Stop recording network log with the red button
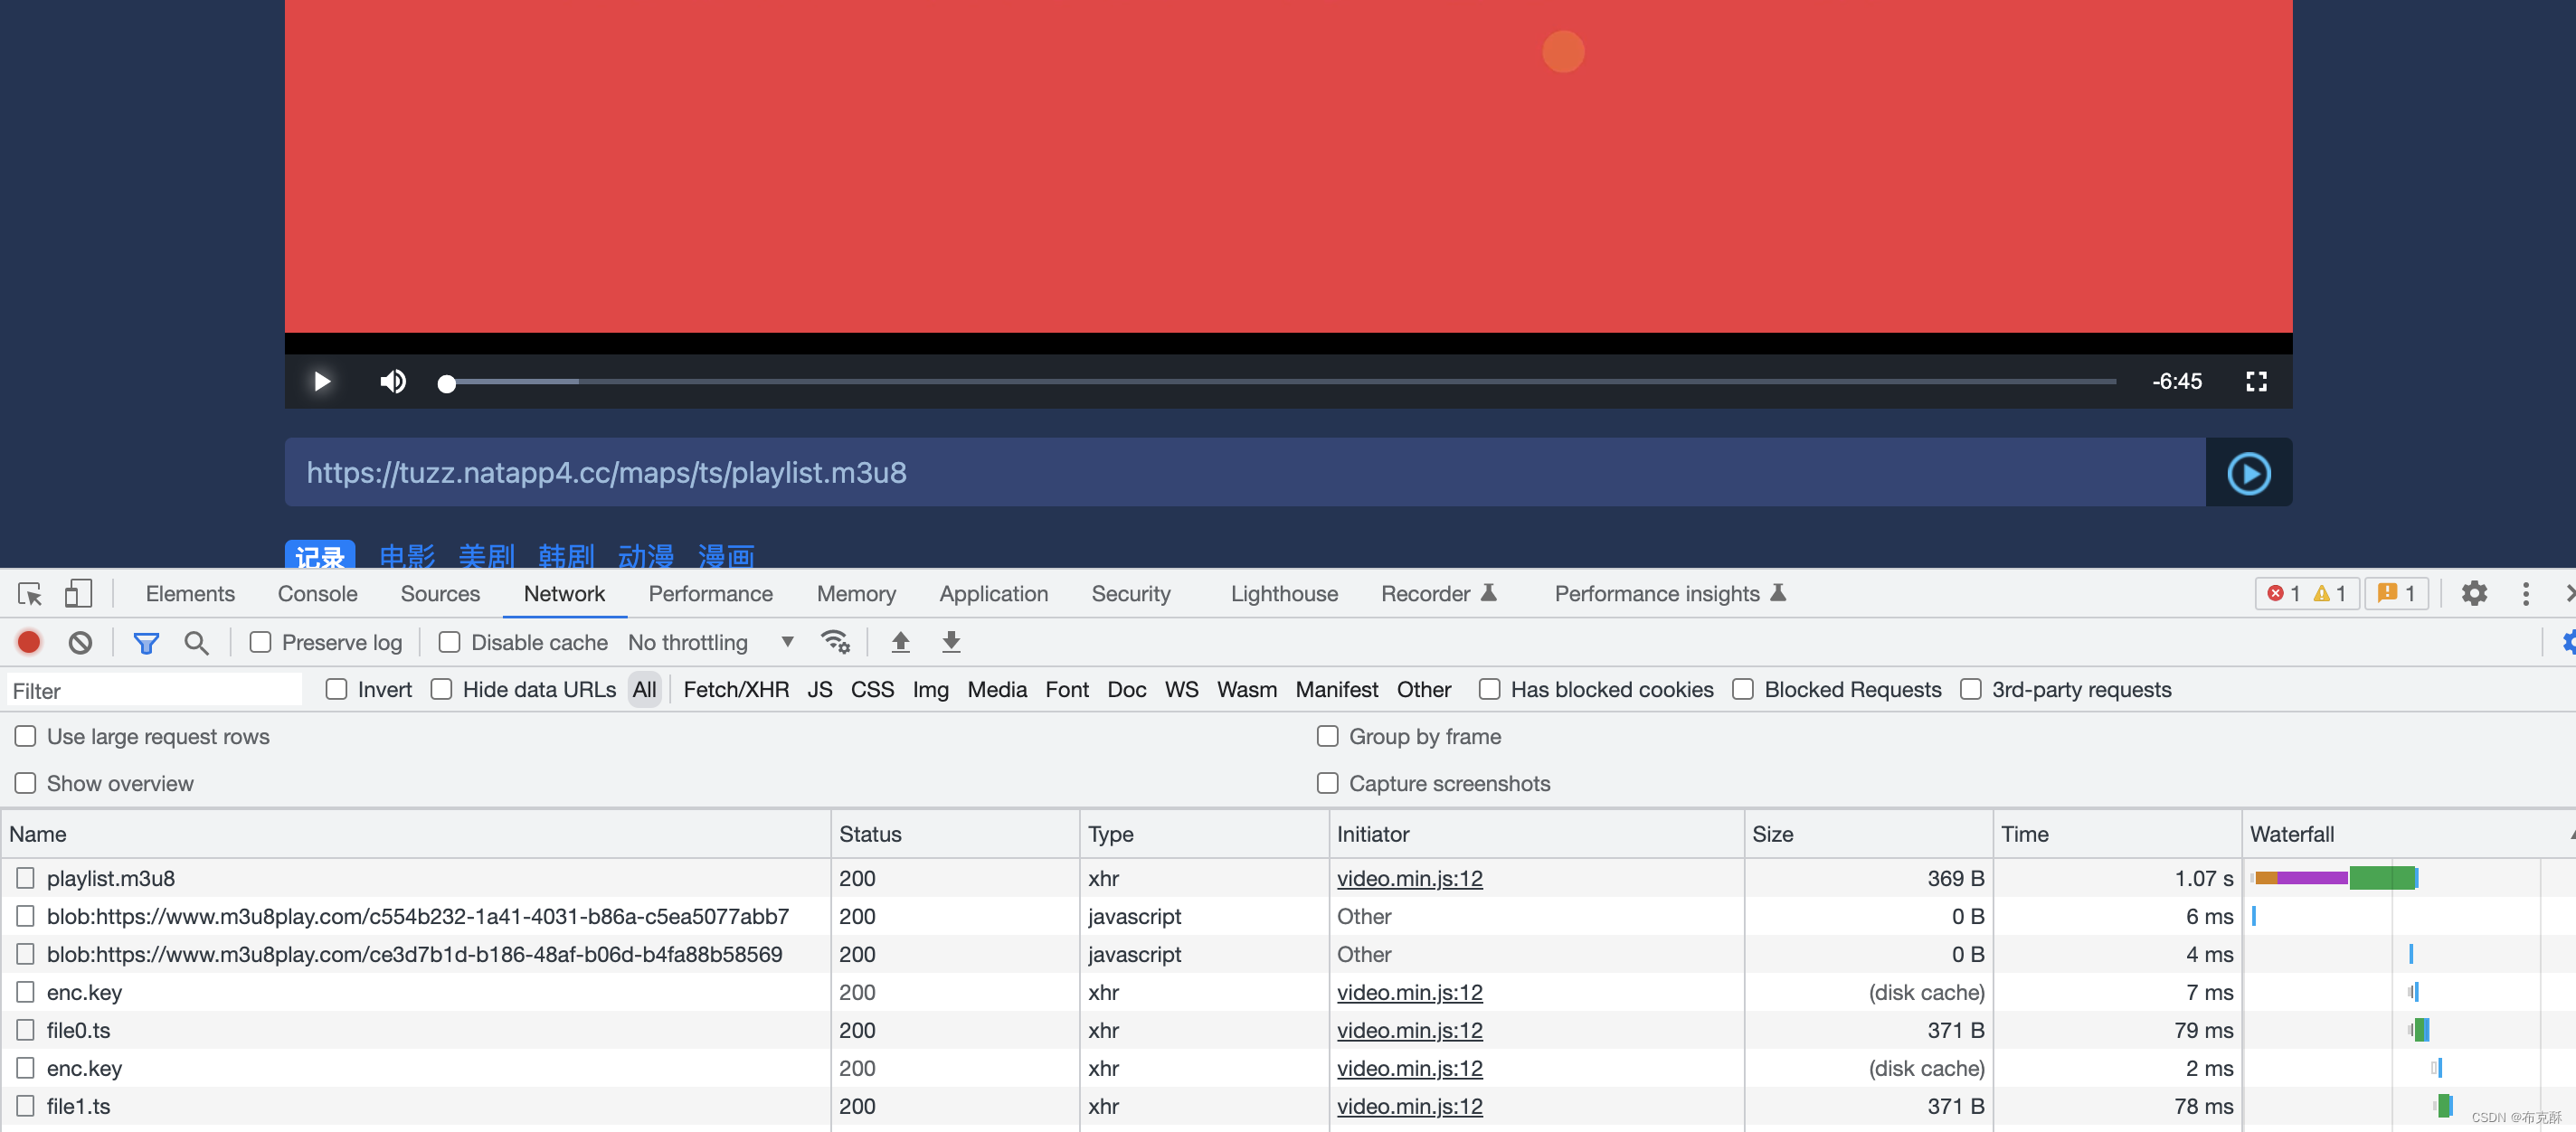Image resolution: width=2576 pixels, height=1132 pixels. pyautogui.click(x=29, y=642)
